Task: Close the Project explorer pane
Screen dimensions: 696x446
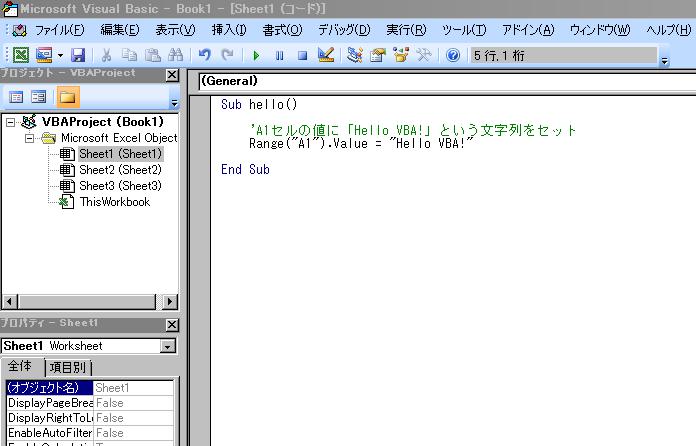Action: (x=172, y=75)
